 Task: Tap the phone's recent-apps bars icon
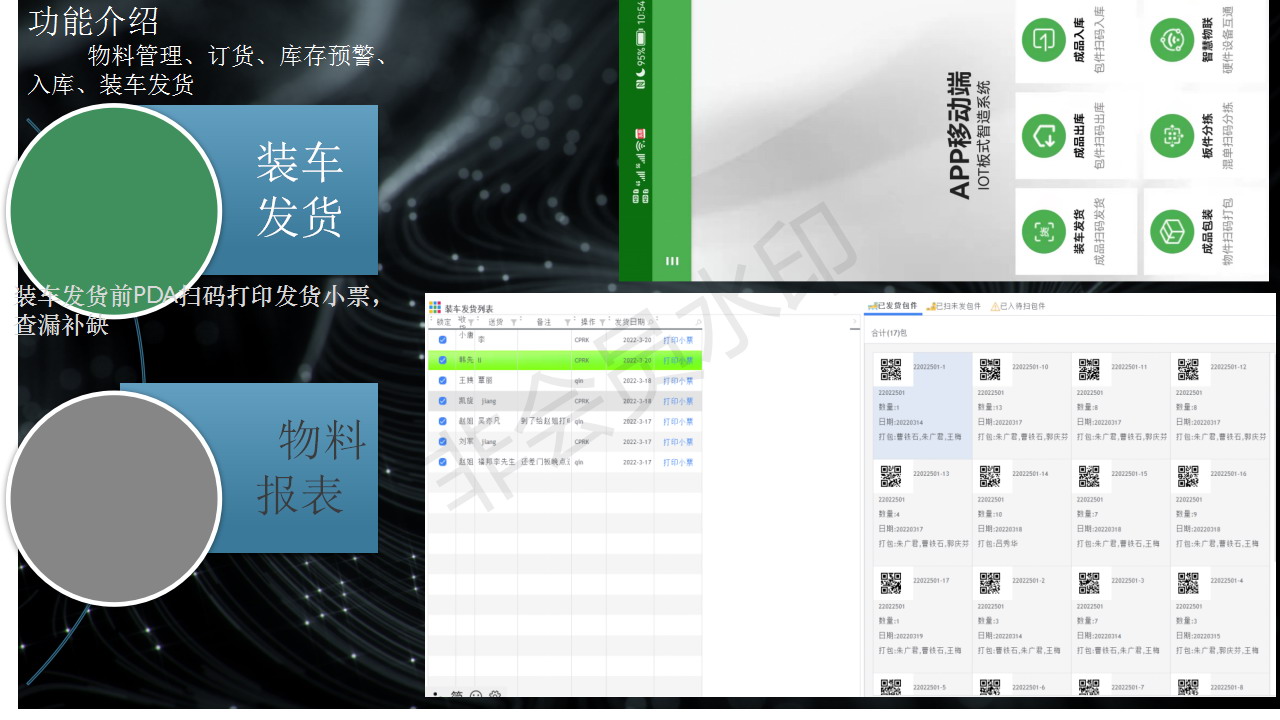(672, 261)
